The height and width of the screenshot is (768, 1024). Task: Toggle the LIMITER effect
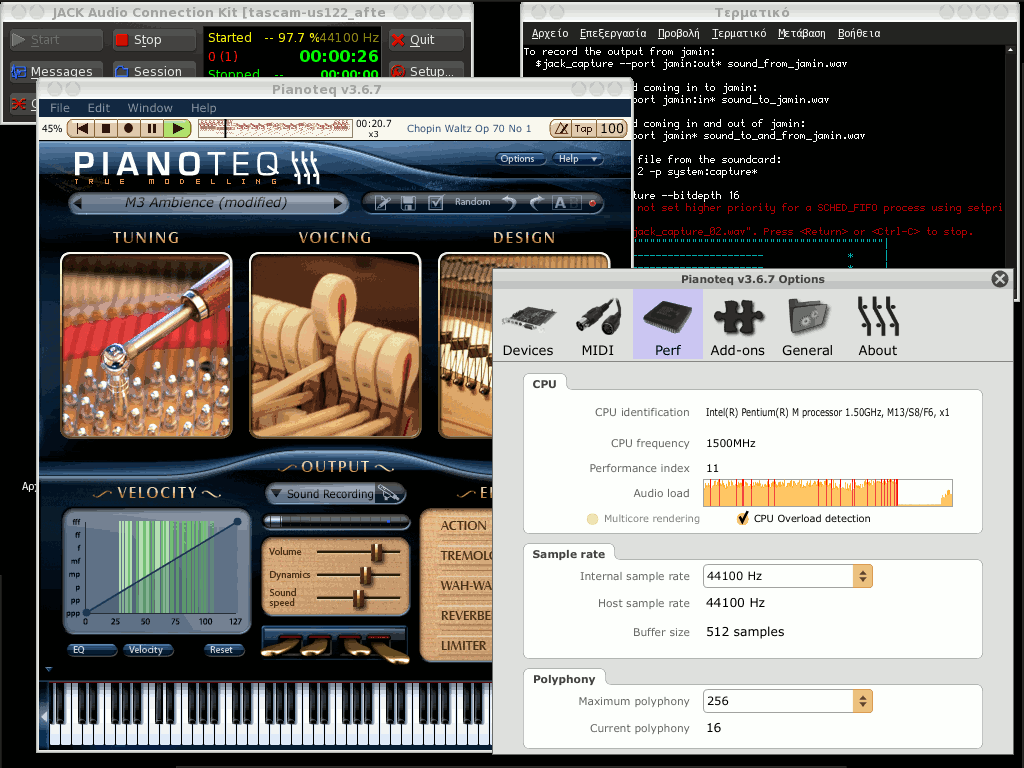tap(462, 646)
